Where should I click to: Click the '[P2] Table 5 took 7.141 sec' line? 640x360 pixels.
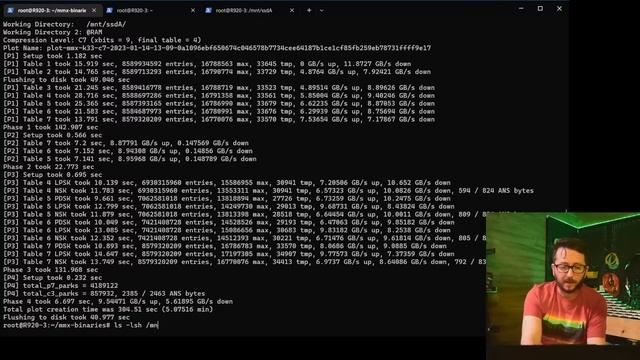[x=130, y=159]
